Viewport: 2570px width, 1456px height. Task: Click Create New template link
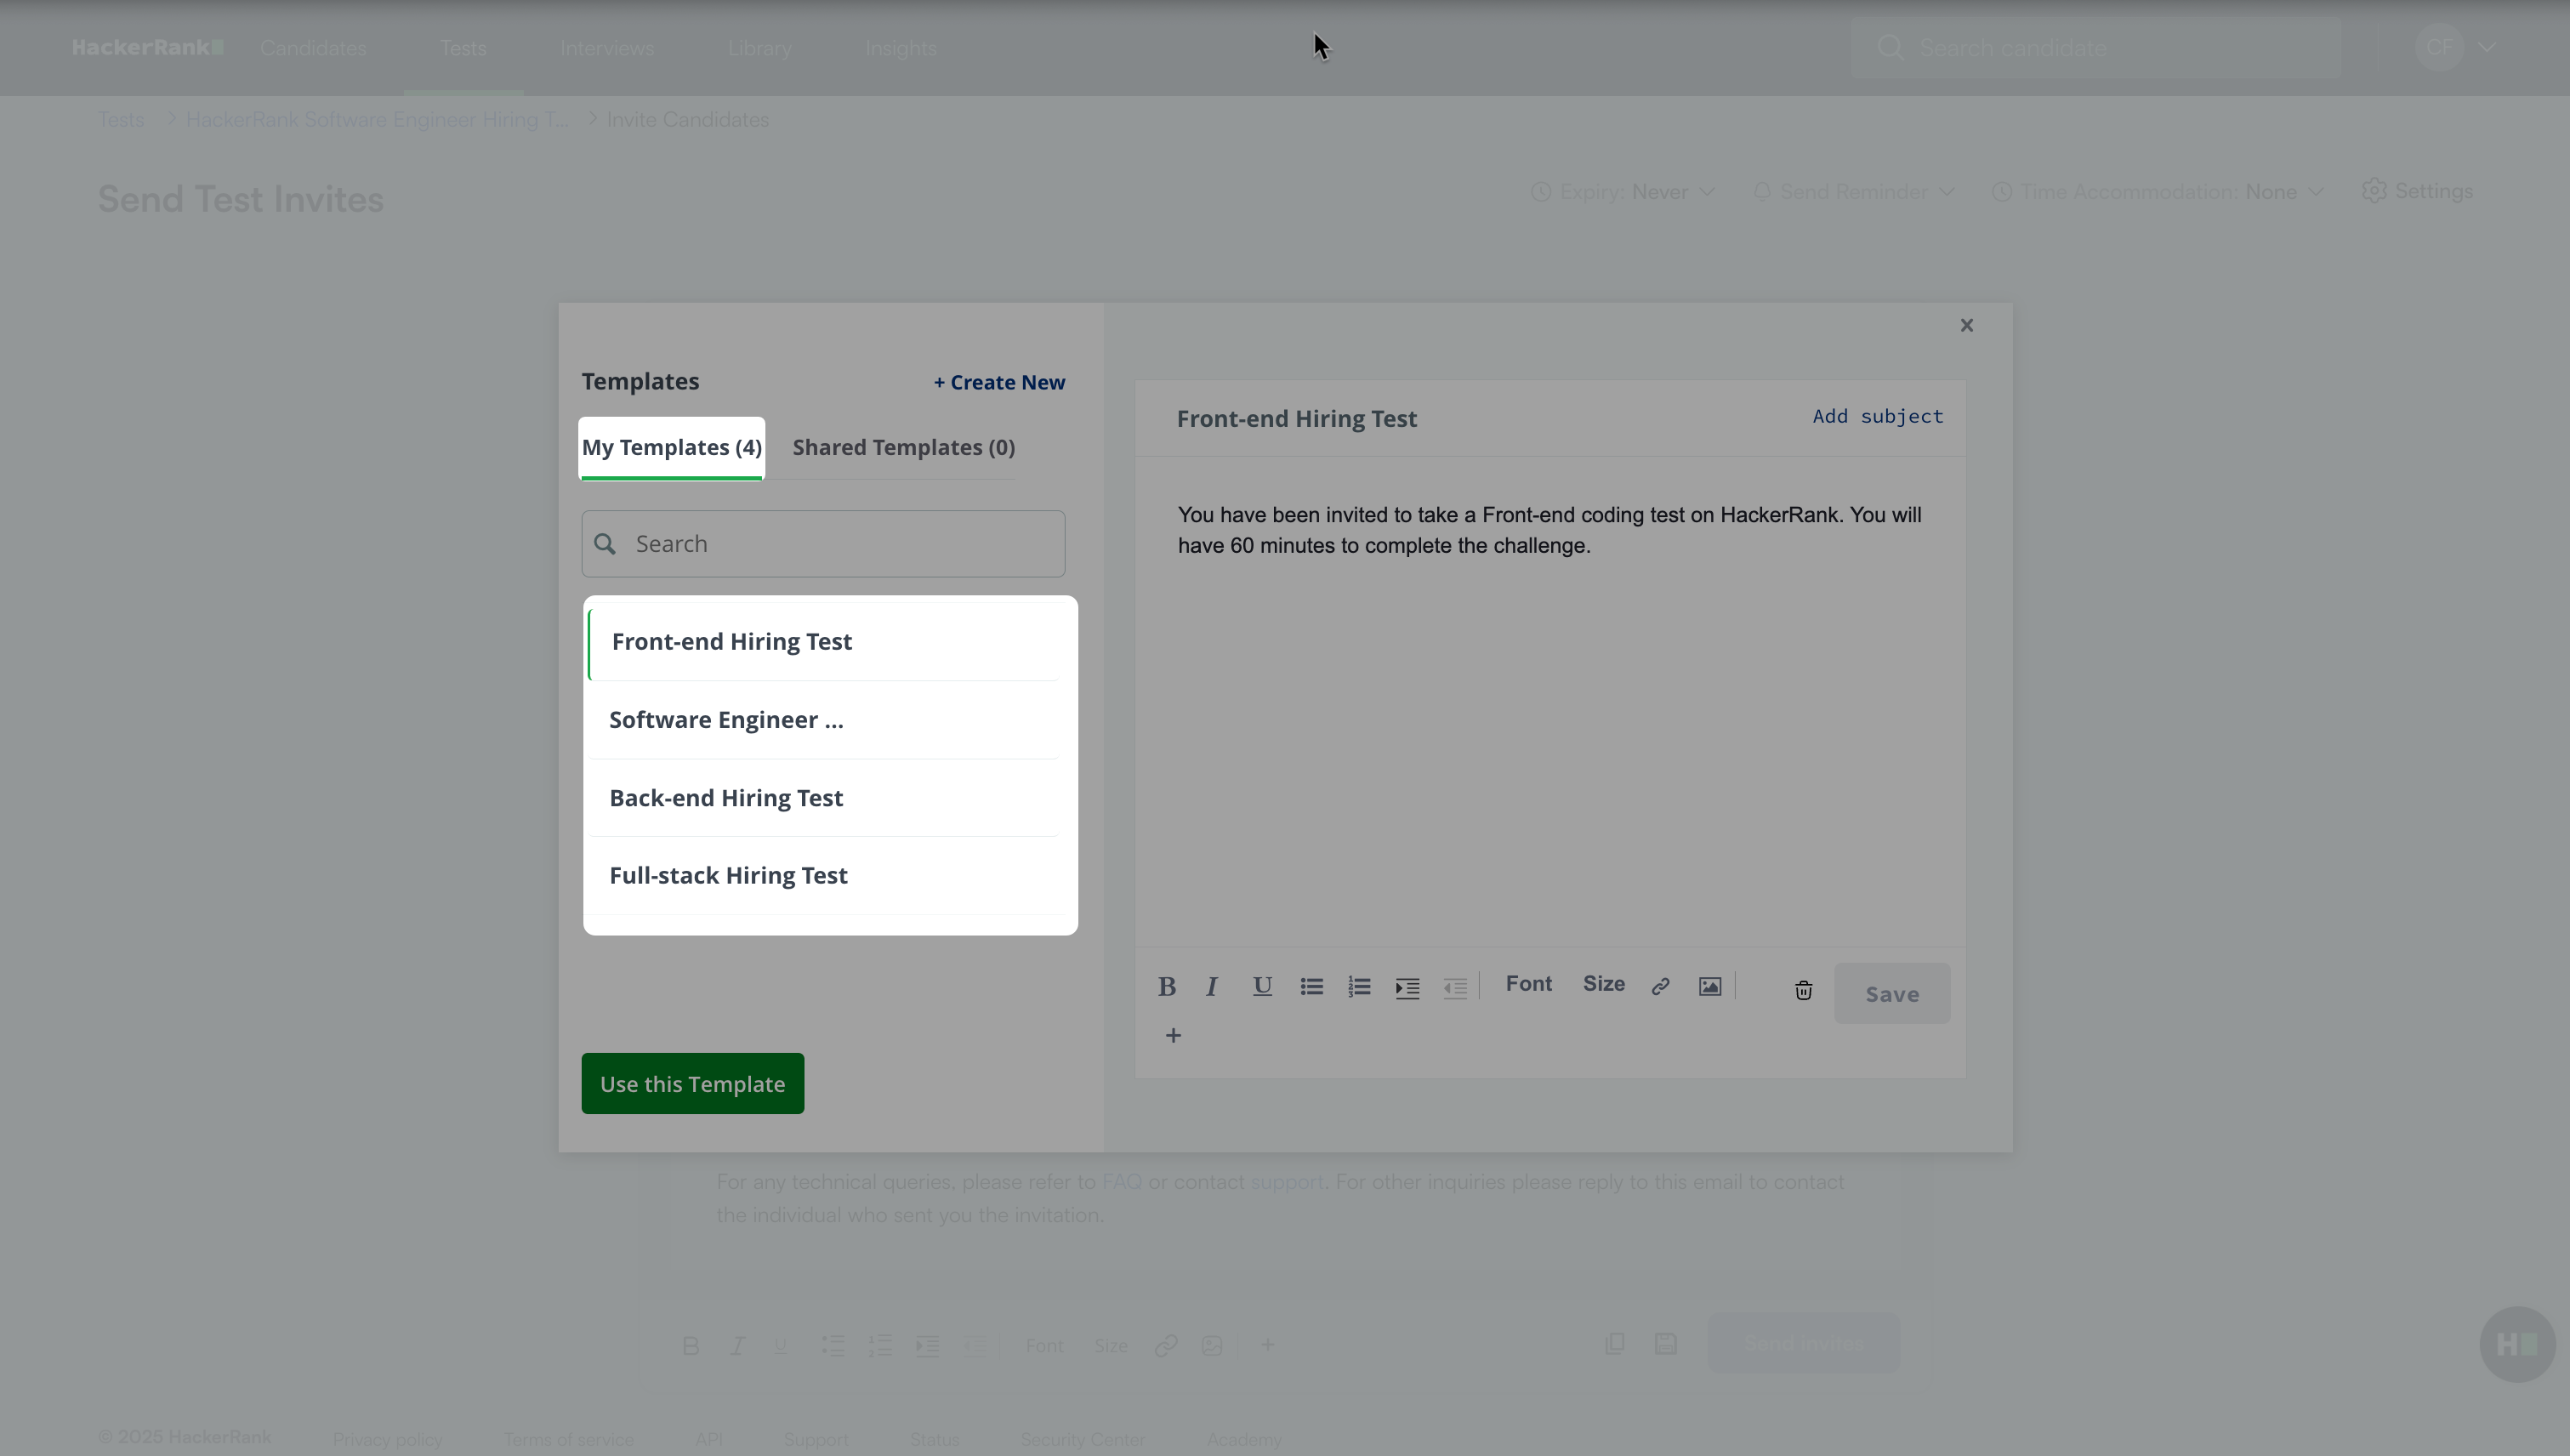pyautogui.click(x=999, y=382)
